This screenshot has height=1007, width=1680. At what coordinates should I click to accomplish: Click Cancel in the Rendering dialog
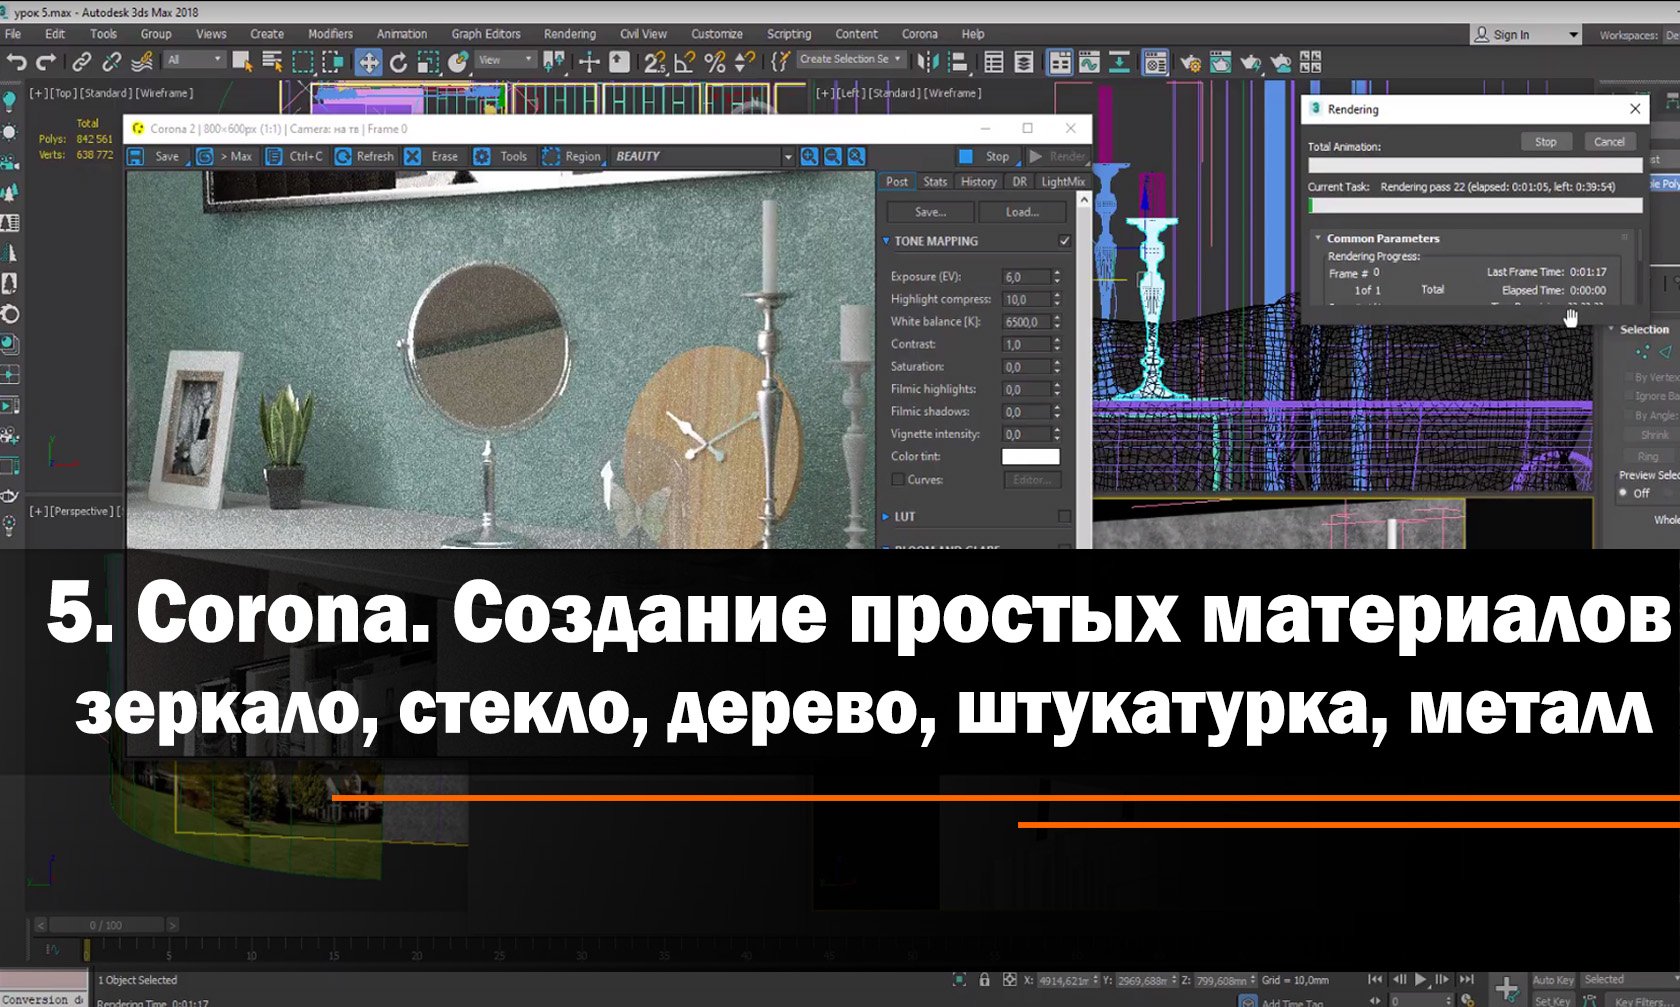tap(1609, 142)
